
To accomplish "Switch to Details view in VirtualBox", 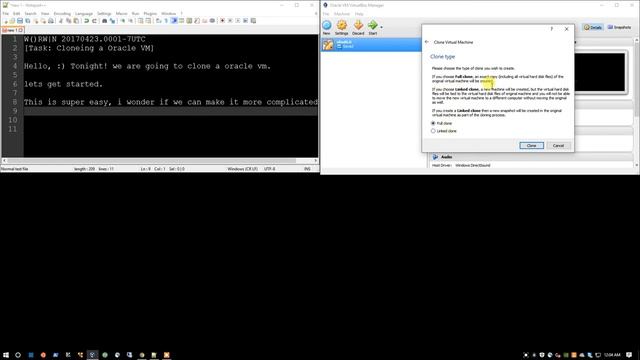I will (593, 27).
